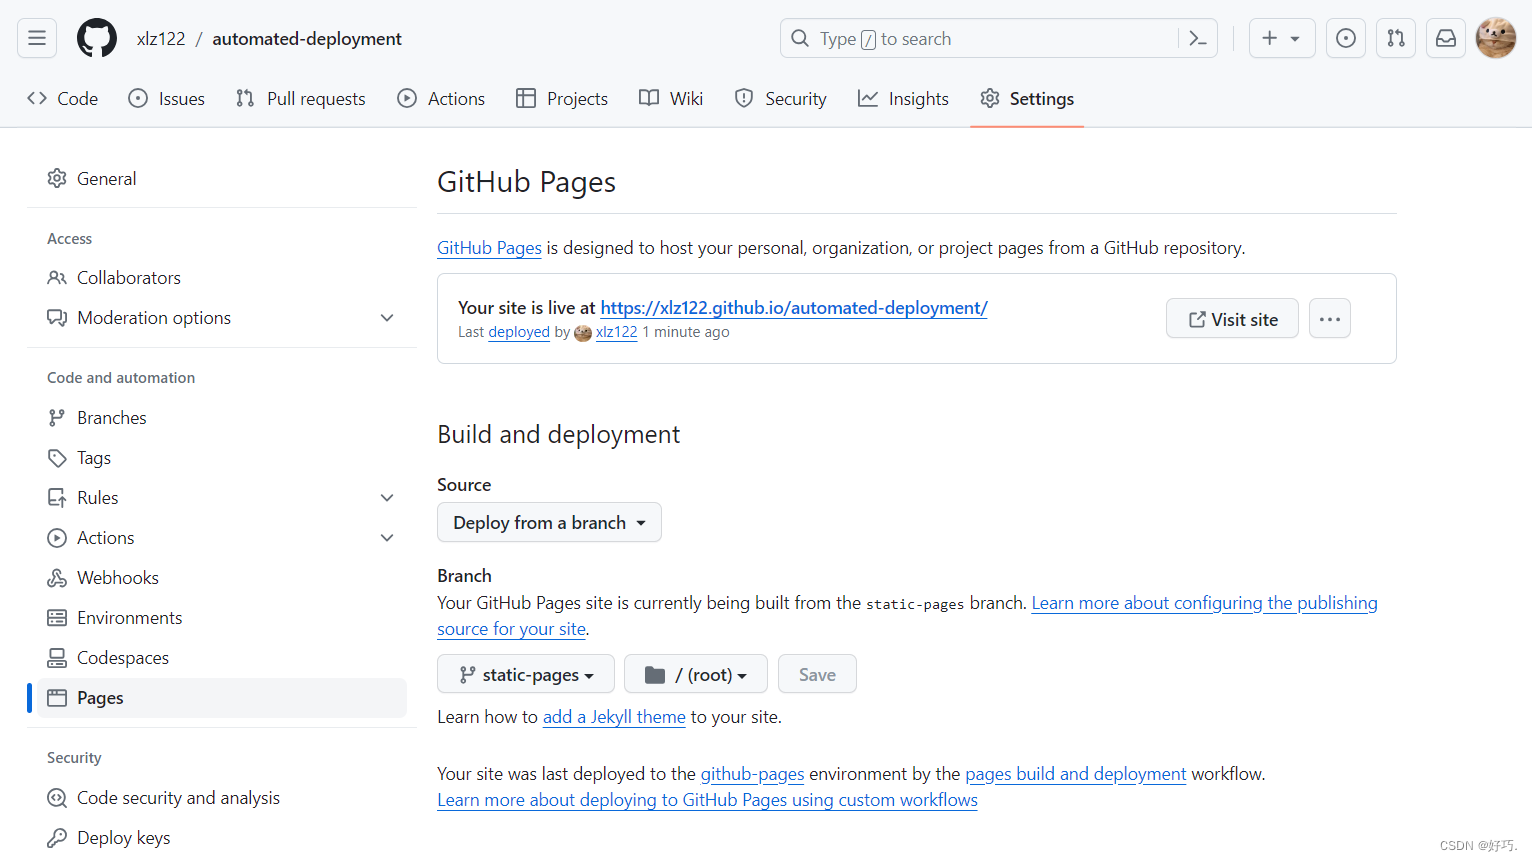Click the Codespaces icon

pos(57,657)
